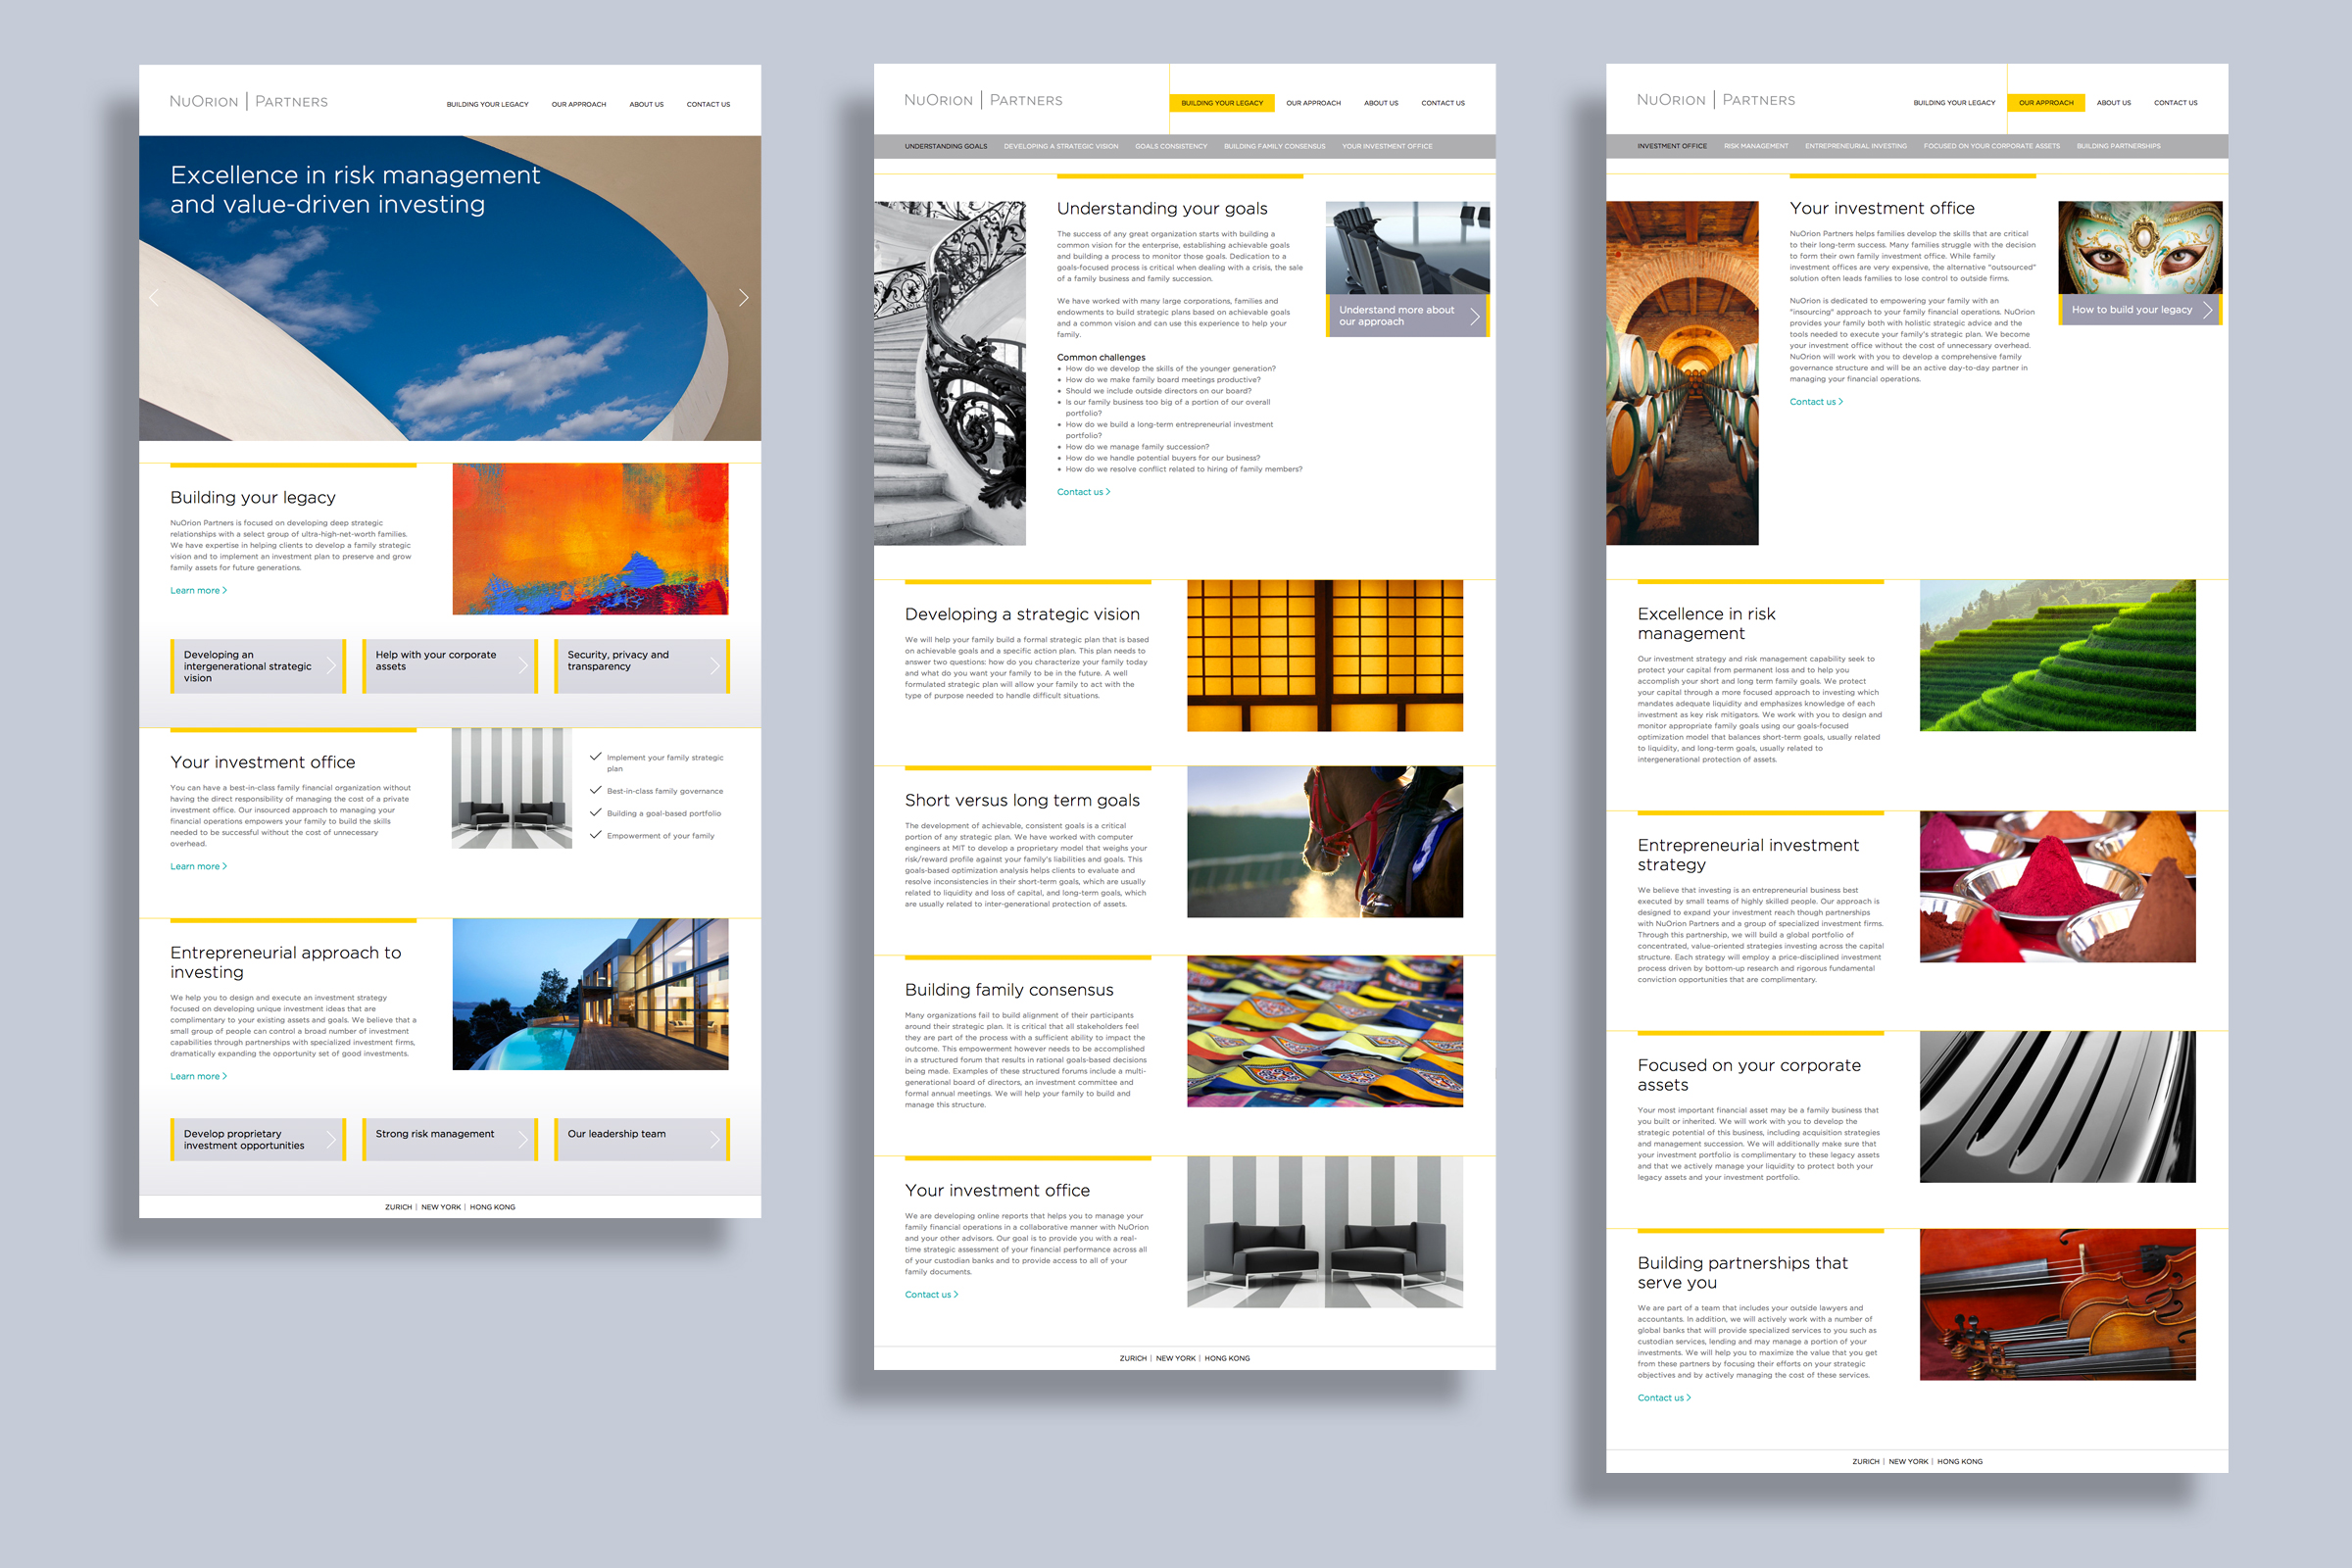Open Risk Management in the gray submenu
Image resolution: width=2352 pixels, height=1568 pixels.
pos(1755,146)
